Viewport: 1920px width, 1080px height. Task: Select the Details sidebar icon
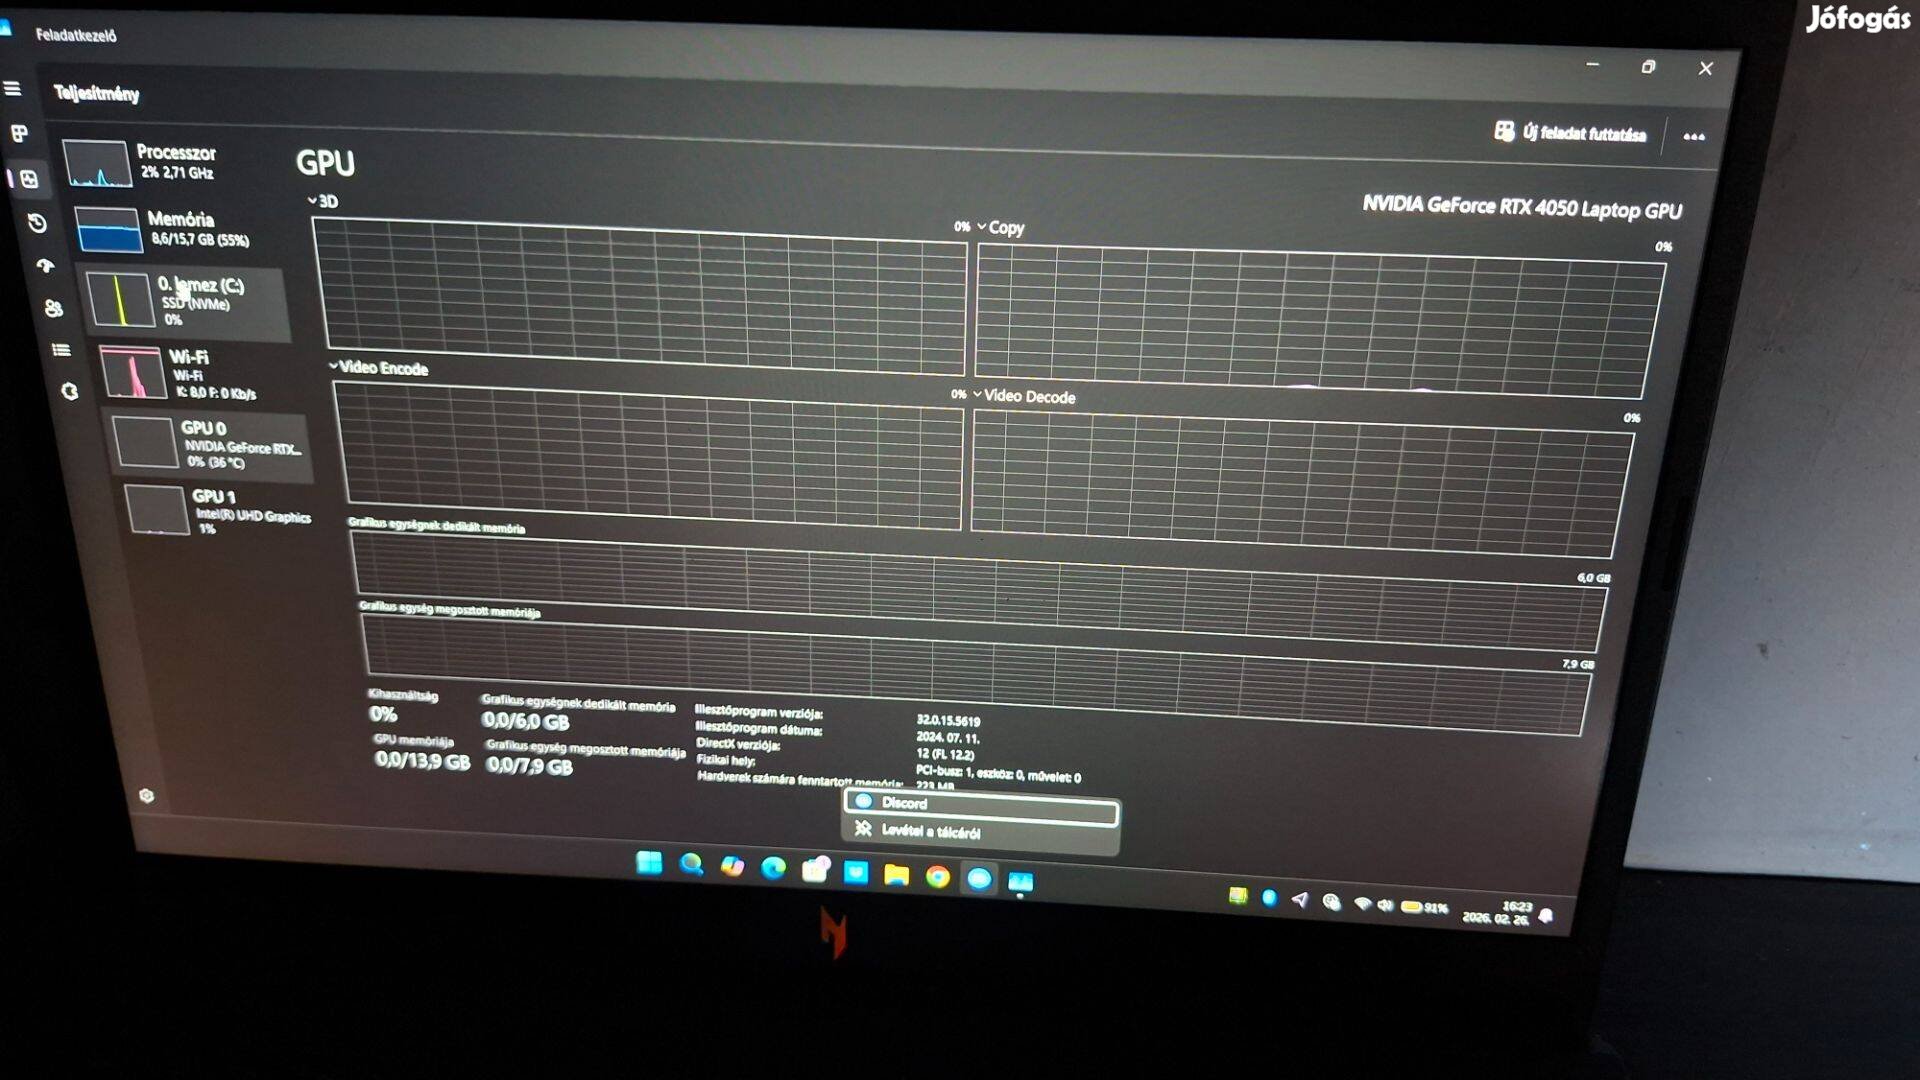(x=61, y=349)
